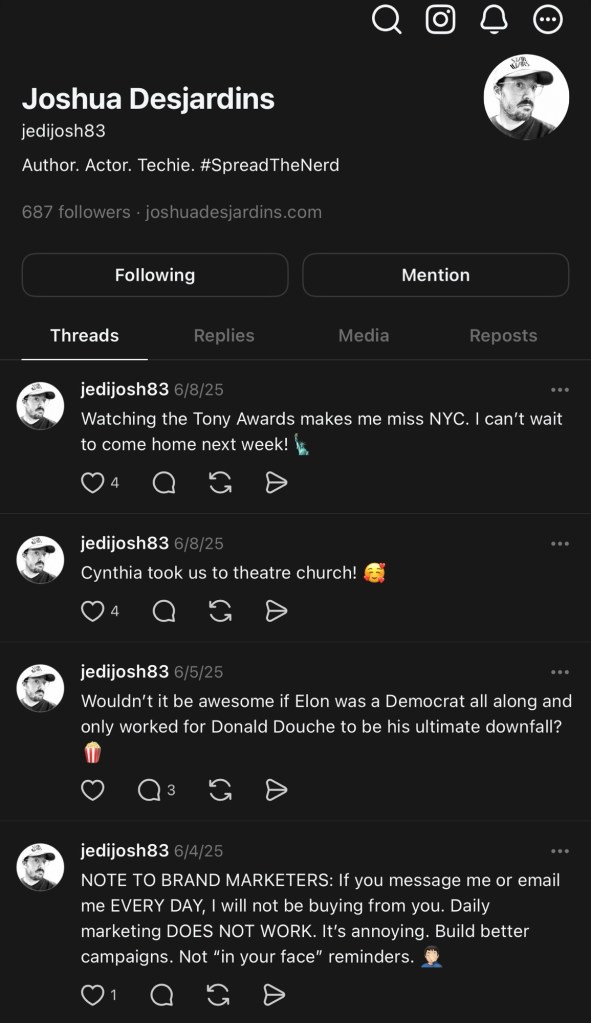
Task: Toggle the Following state for jedijosh83
Action: (x=154, y=274)
